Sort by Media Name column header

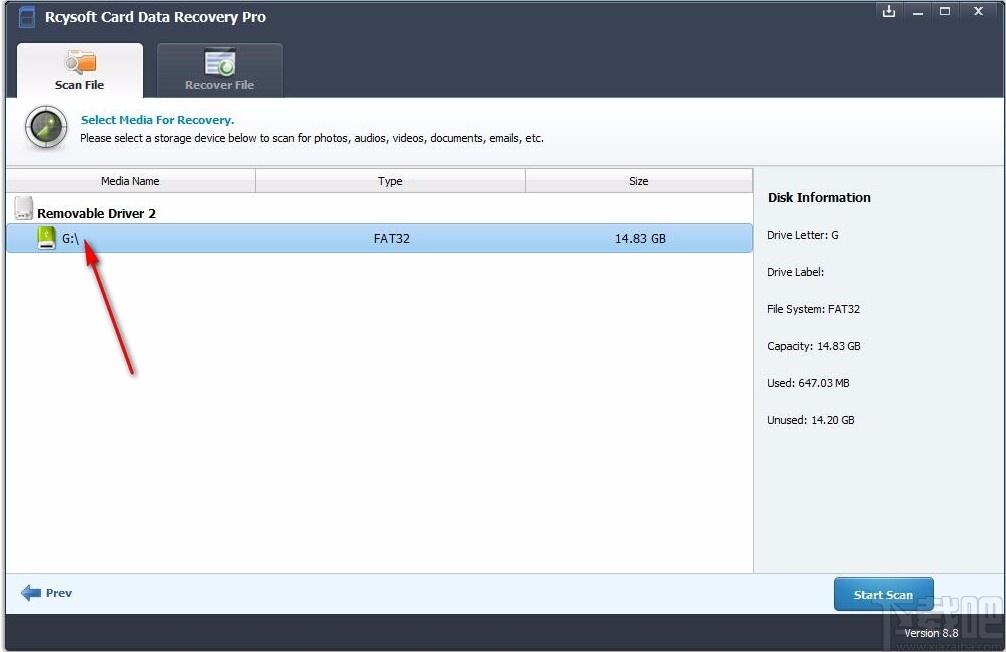click(130, 181)
